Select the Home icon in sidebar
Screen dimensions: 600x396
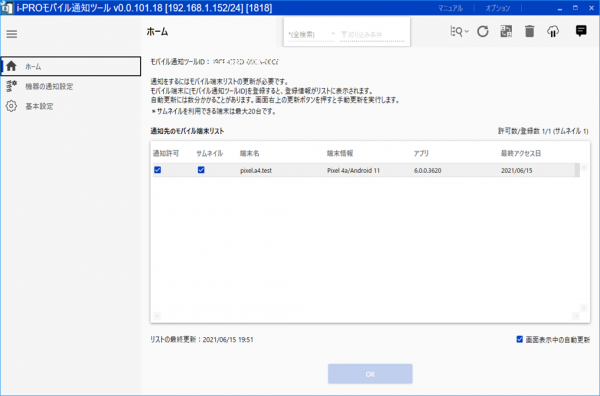point(11,66)
